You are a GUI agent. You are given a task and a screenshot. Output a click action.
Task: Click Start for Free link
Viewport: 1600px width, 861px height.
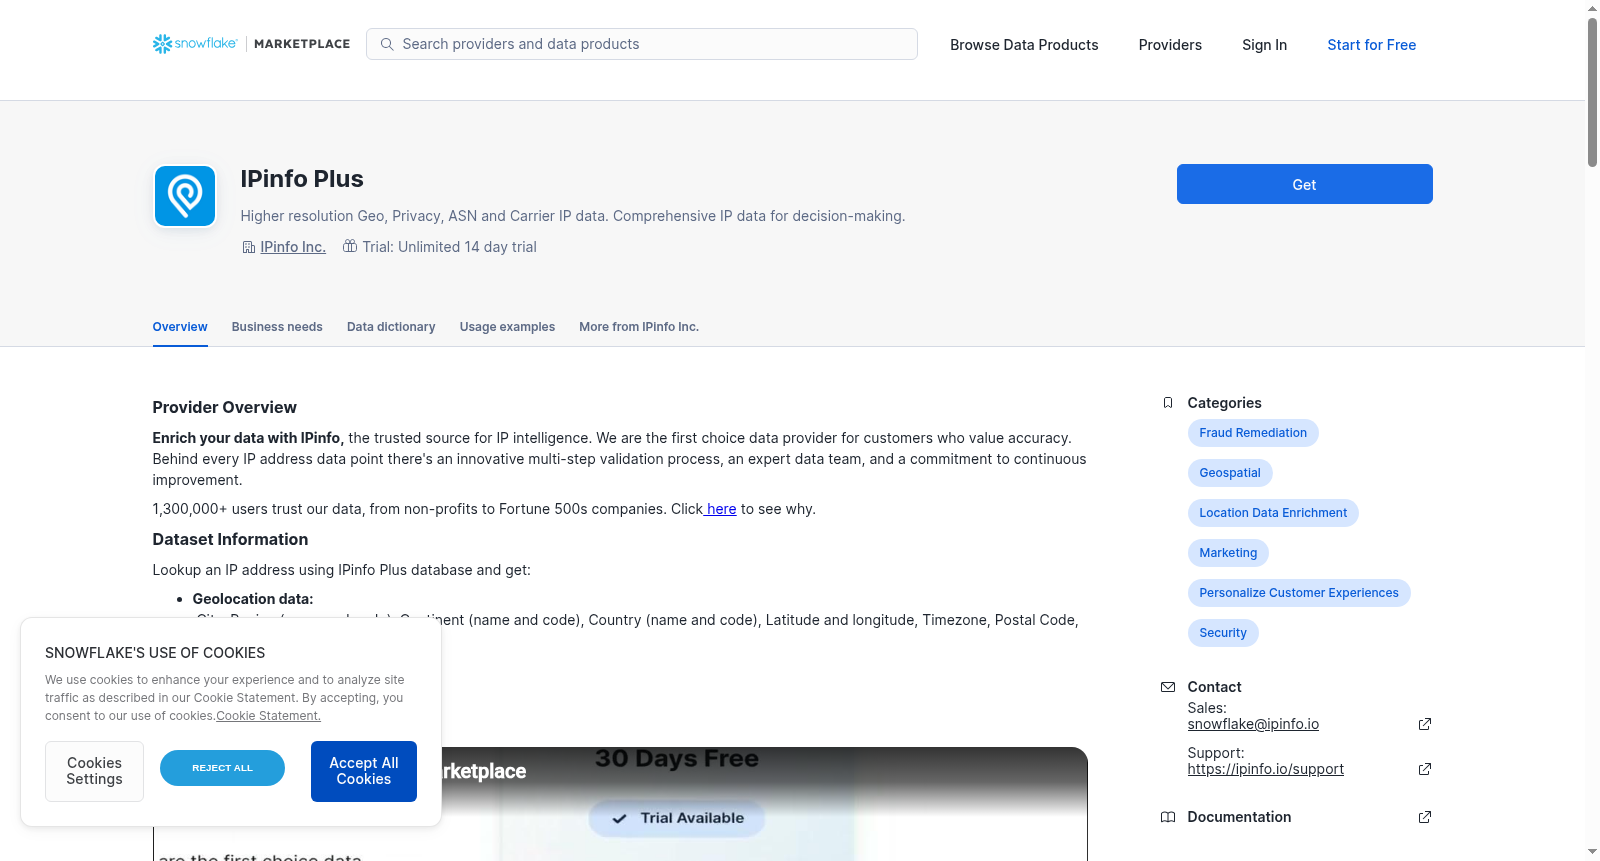coord(1372,45)
